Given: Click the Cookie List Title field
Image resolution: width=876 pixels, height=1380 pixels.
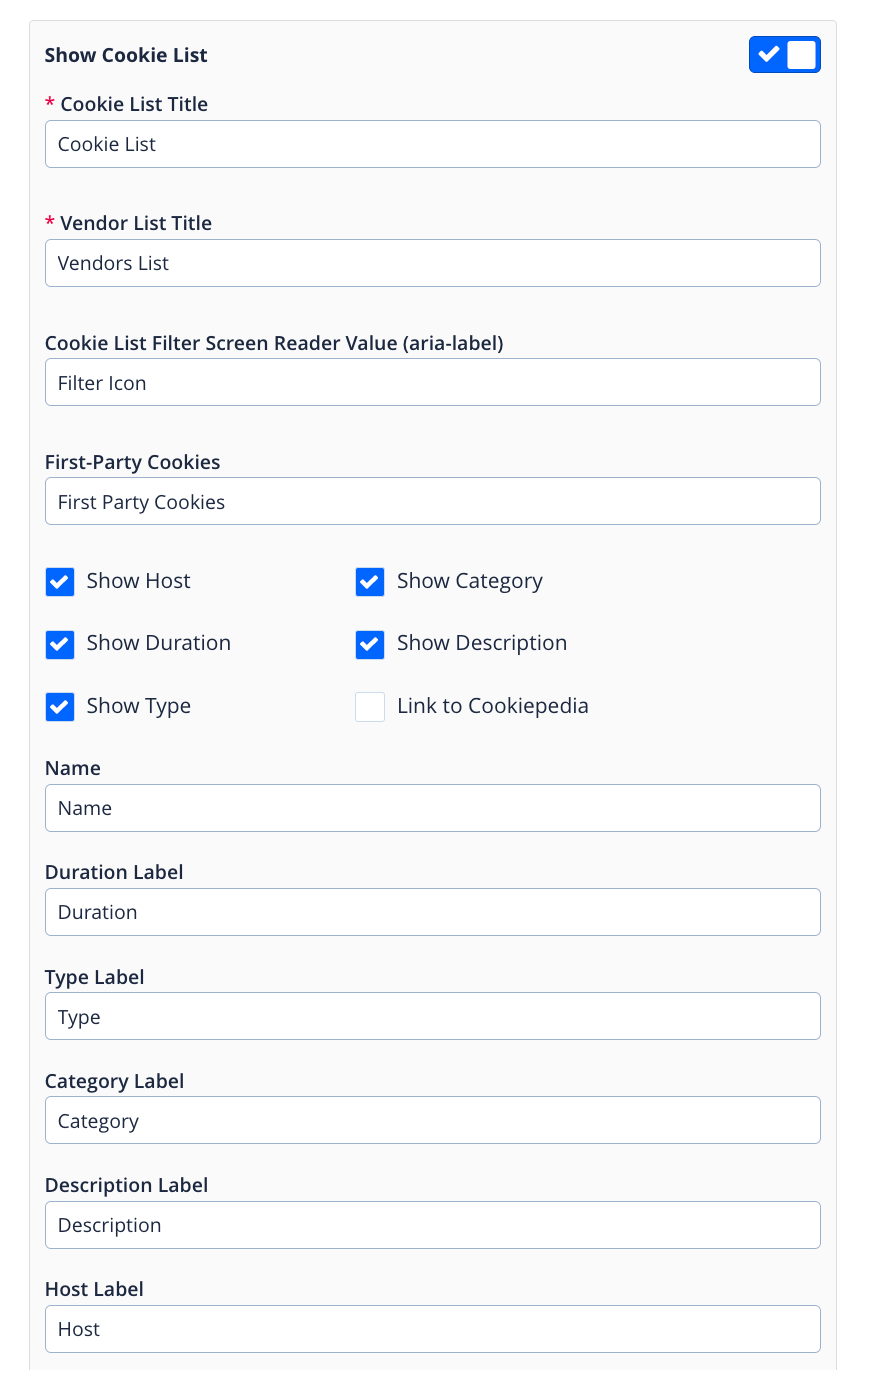Looking at the screenshot, I should [432, 144].
